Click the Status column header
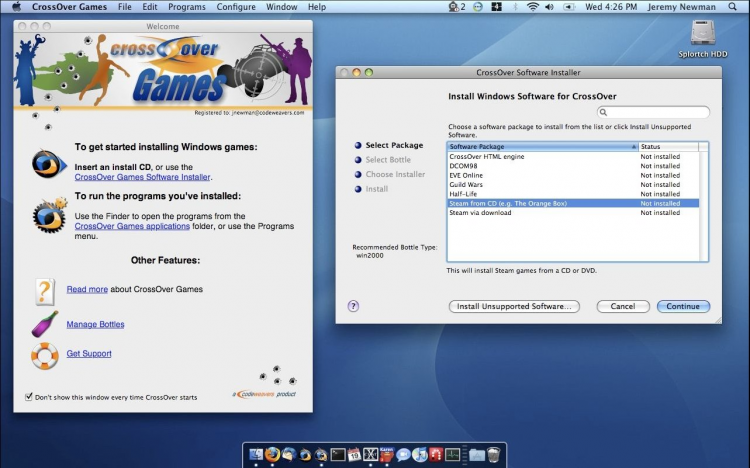The image size is (750, 468). pos(668,146)
